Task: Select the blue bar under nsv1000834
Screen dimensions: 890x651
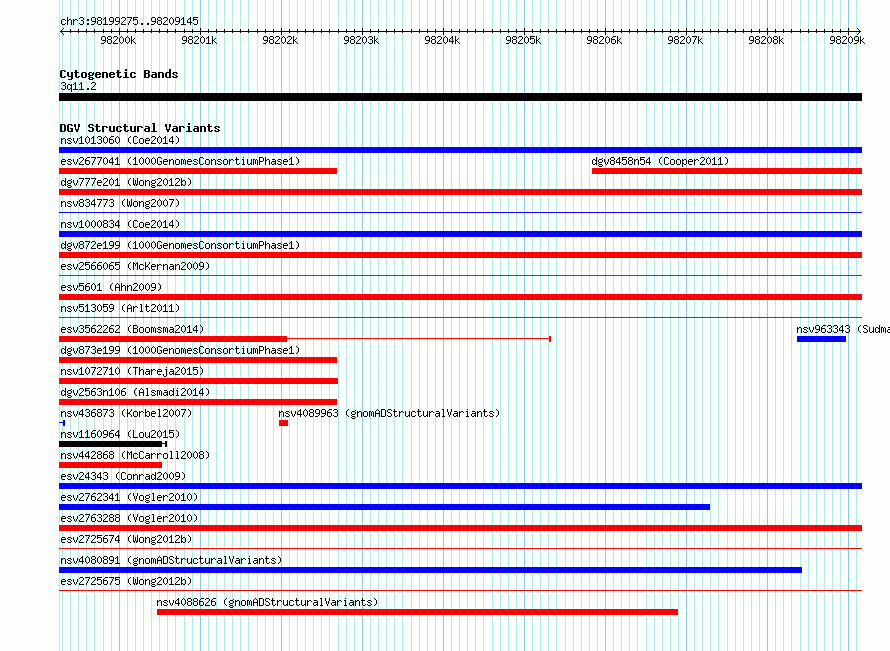Action: (460, 234)
